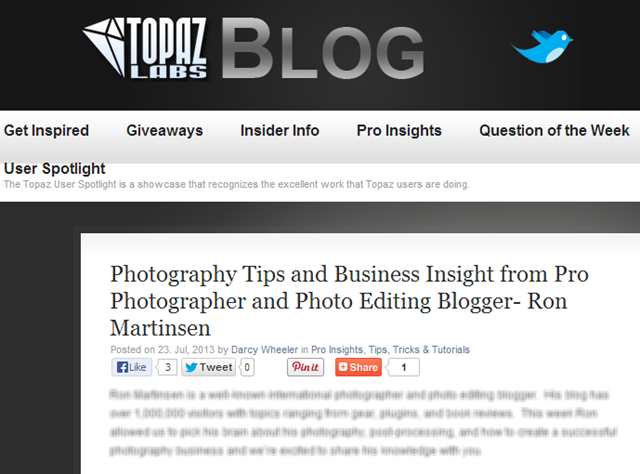
Task: Select Pro Insights in the navigation bar
Action: click(399, 131)
